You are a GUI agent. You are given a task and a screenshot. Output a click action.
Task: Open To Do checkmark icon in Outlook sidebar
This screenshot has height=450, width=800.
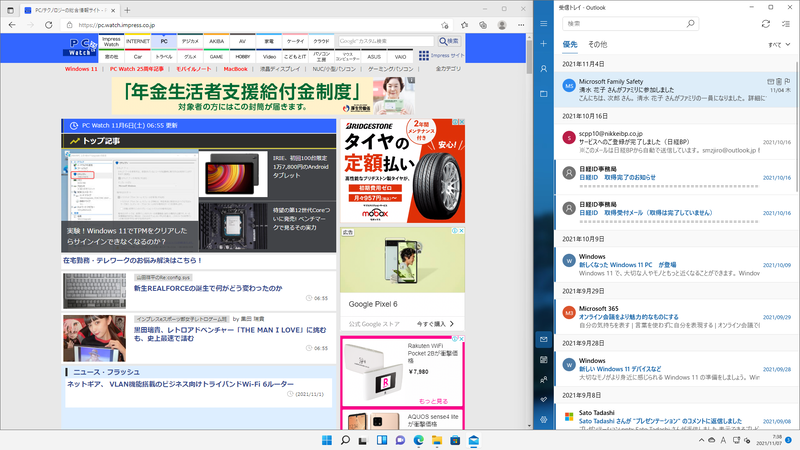coord(543,399)
